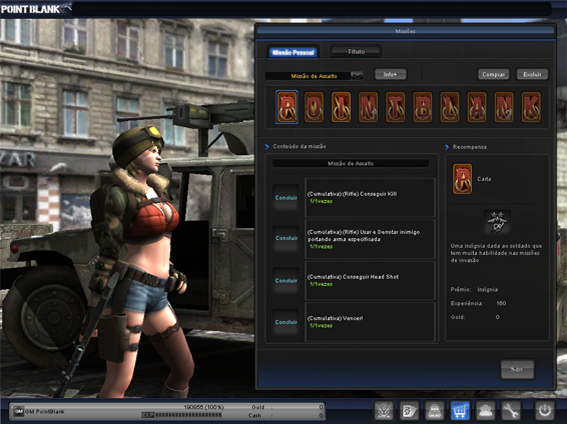This screenshot has height=424, width=567.
Task: Select the K mission card
Action: click(x=531, y=107)
